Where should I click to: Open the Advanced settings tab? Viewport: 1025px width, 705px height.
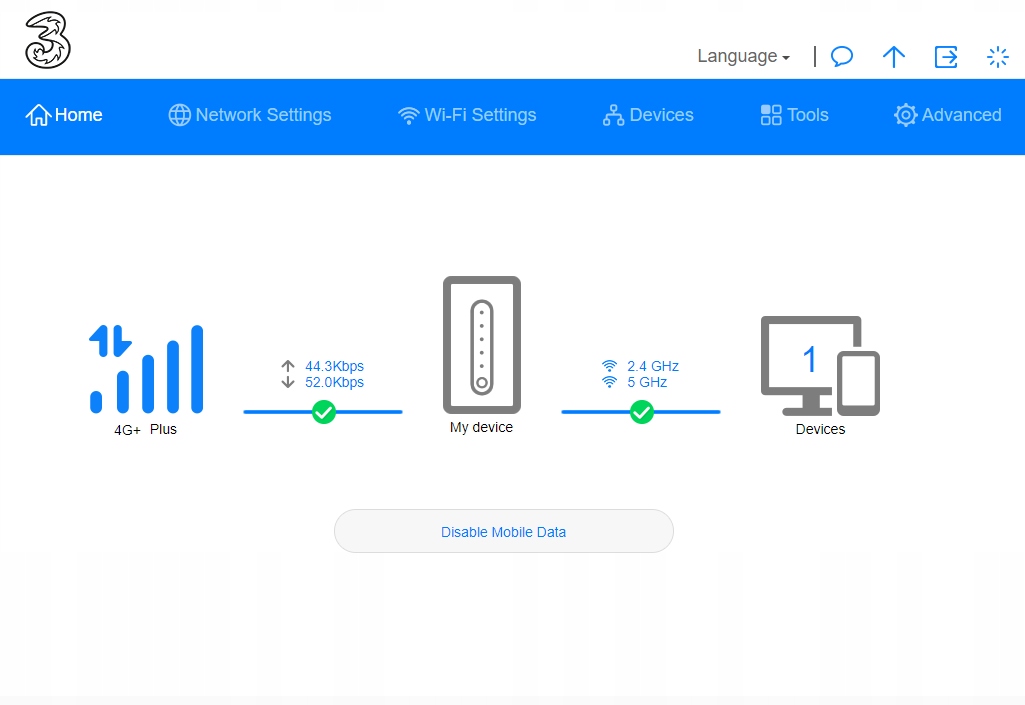coord(948,115)
